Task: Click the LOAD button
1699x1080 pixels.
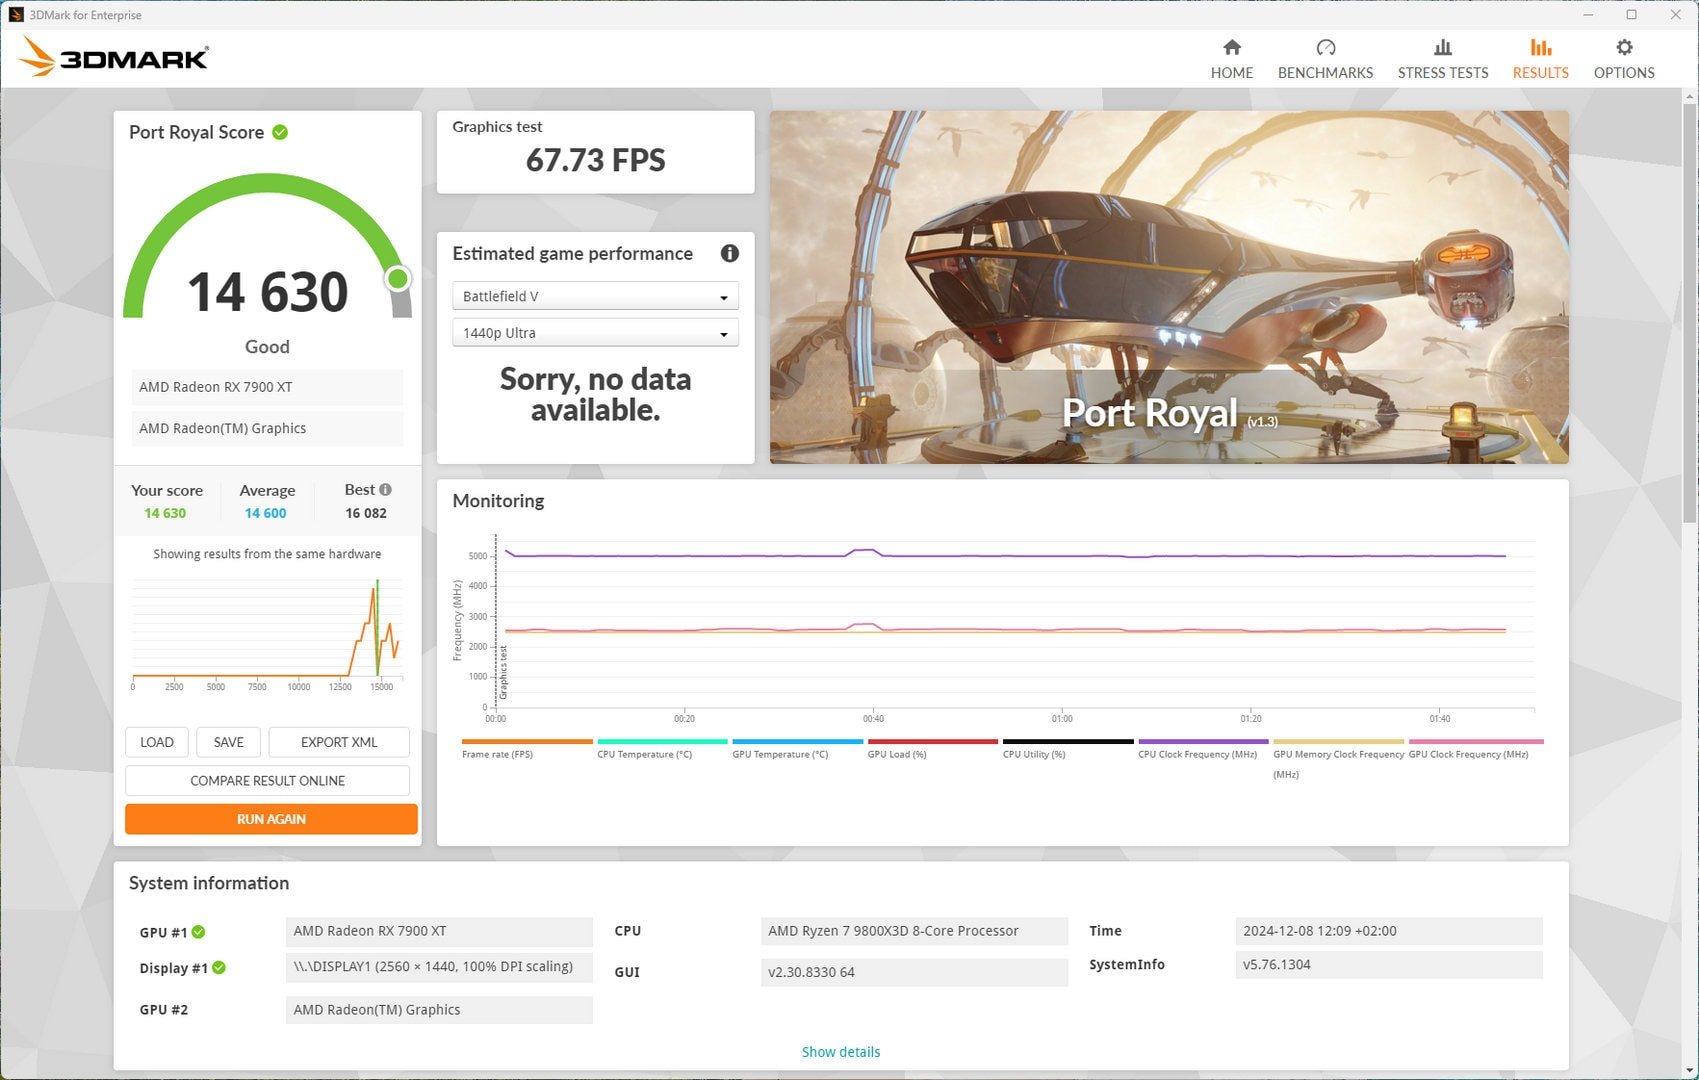Action: (157, 742)
